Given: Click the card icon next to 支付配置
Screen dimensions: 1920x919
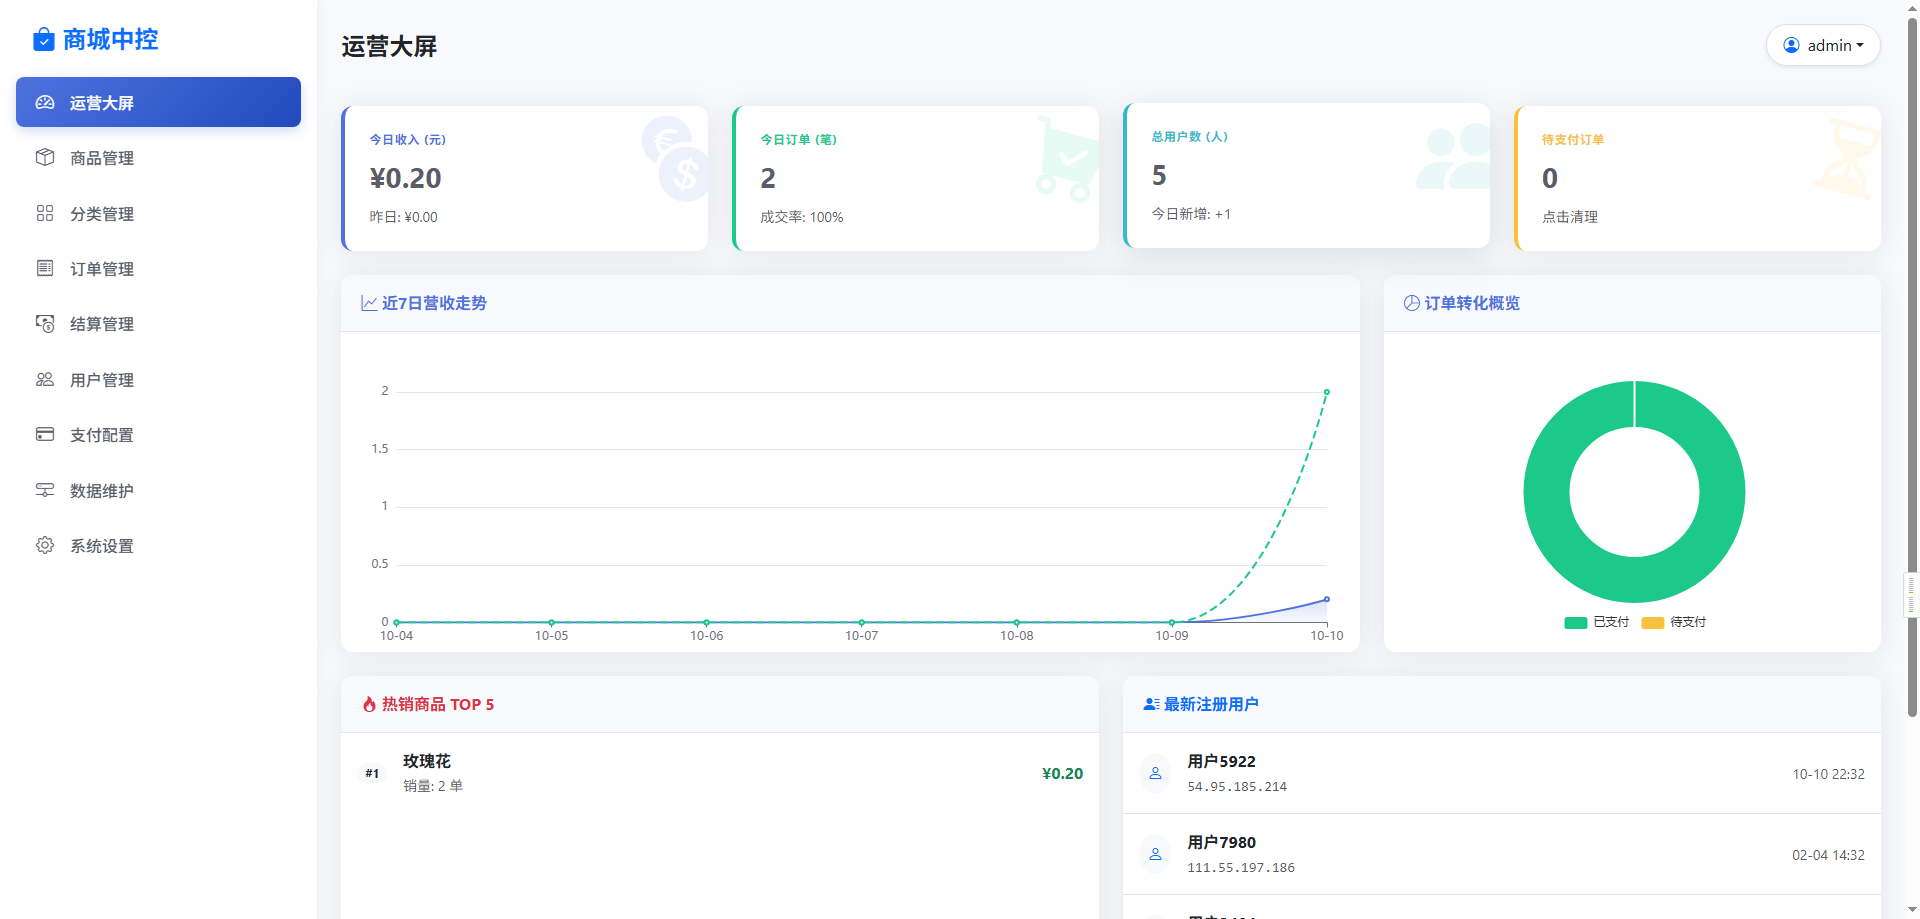Looking at the screenshot, I should pyautogui.click(x=45, y=434).
